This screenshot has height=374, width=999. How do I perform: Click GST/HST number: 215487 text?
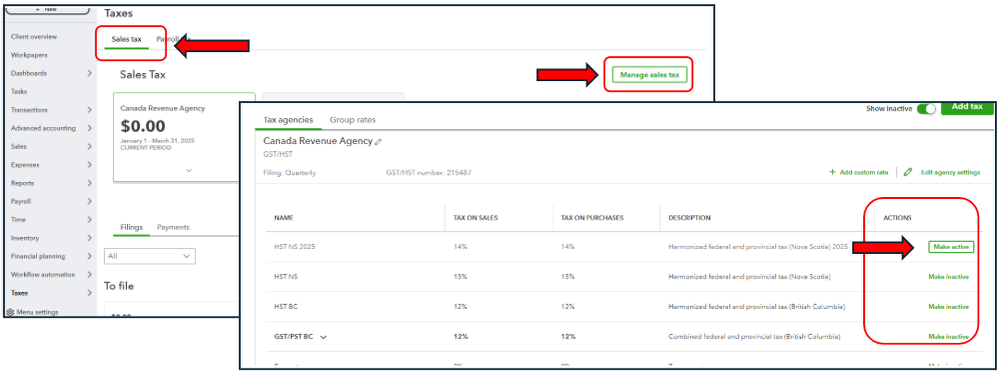[x=429, y=173]
